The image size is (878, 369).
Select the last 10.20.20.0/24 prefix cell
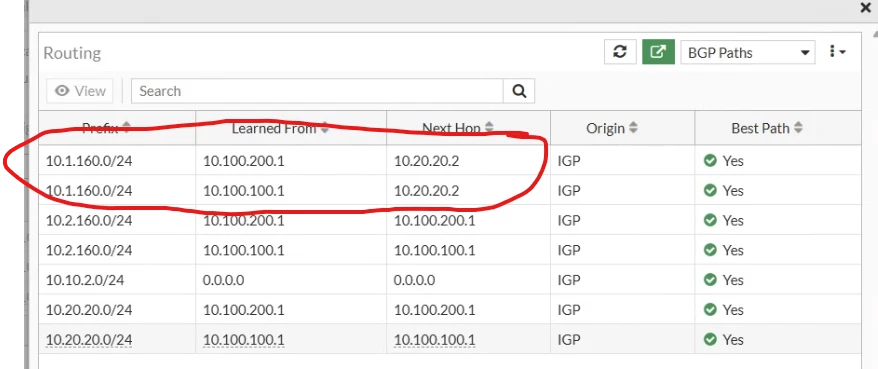(117, 339)
